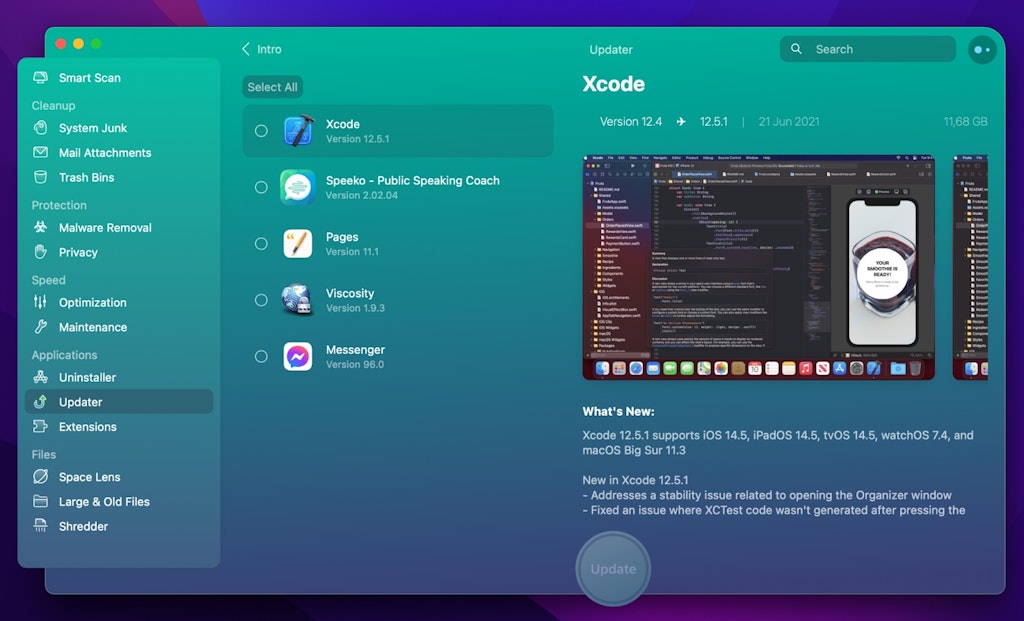Click the System Junk sidebar icon
This screenshot has height=621, width=1024.
pyautogui.click(x=41, y=128)
